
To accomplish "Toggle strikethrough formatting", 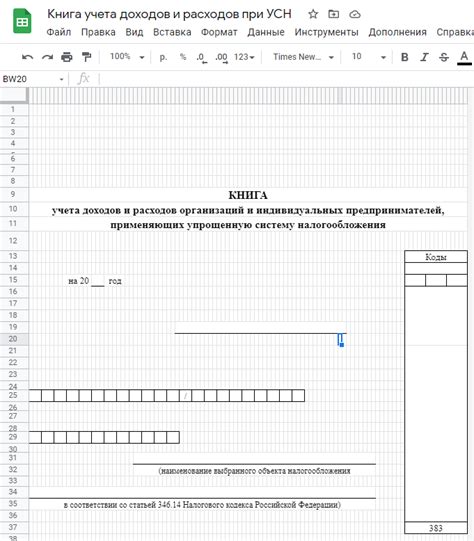I will click(x=444, y=57).
